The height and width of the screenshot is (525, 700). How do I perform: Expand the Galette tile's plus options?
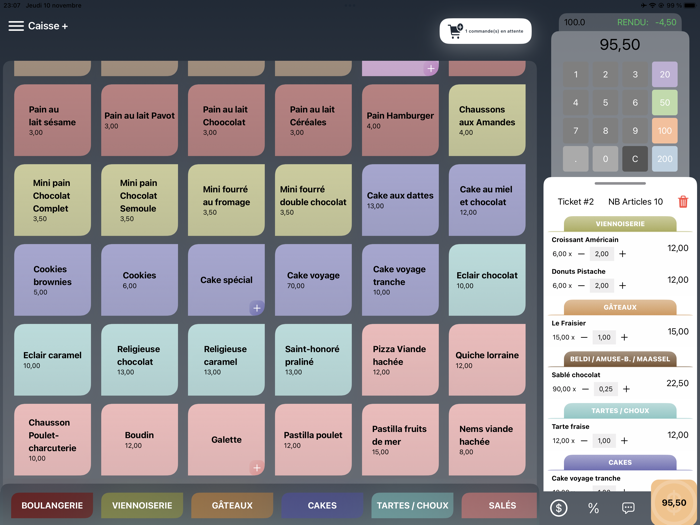(x=257, y=467)
